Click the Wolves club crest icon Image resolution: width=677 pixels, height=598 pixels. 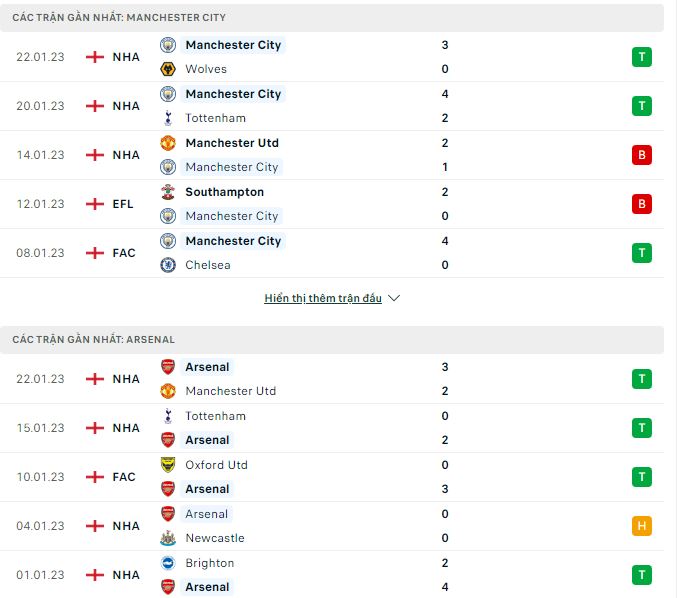[168, 69]
